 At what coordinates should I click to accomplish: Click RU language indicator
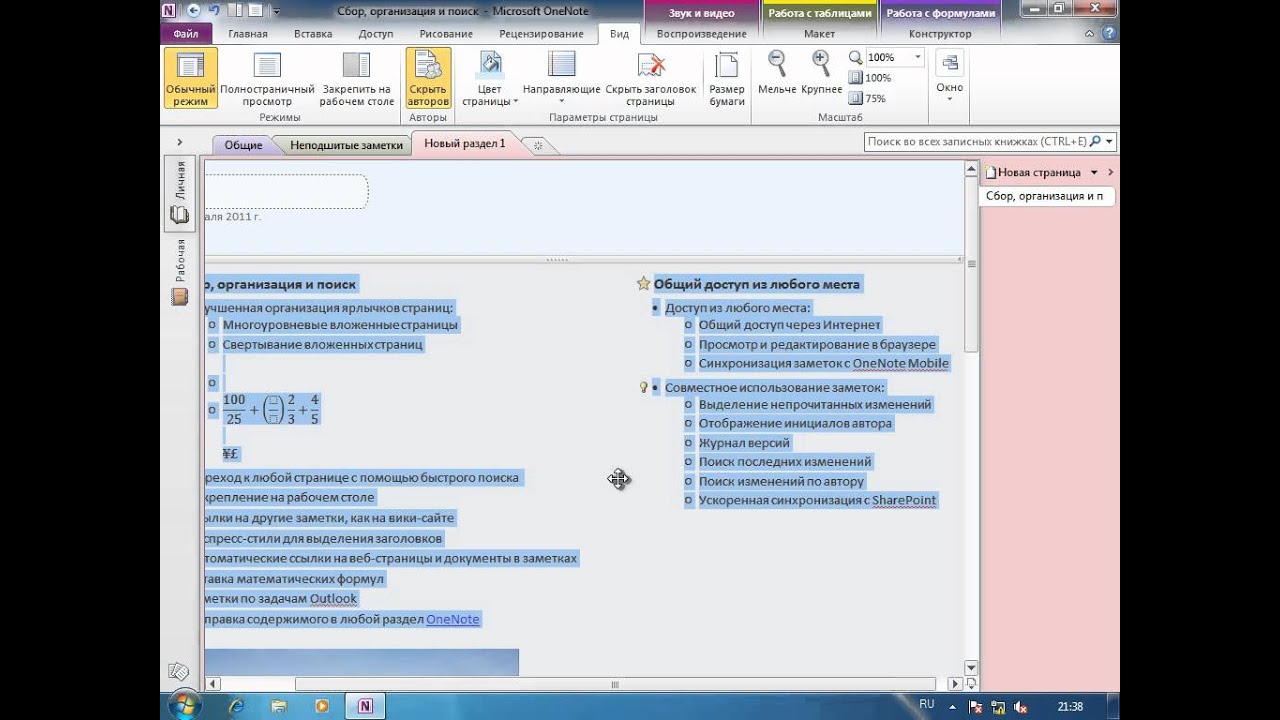click(926, 705)
